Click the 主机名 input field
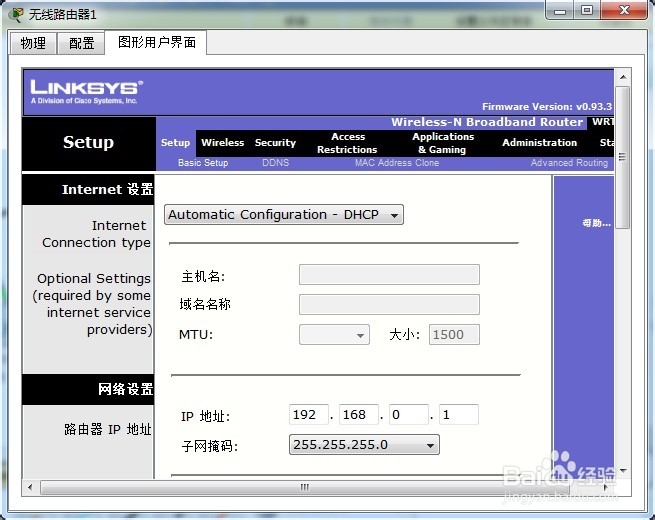655x520 pixels. [x=389, y=275]
